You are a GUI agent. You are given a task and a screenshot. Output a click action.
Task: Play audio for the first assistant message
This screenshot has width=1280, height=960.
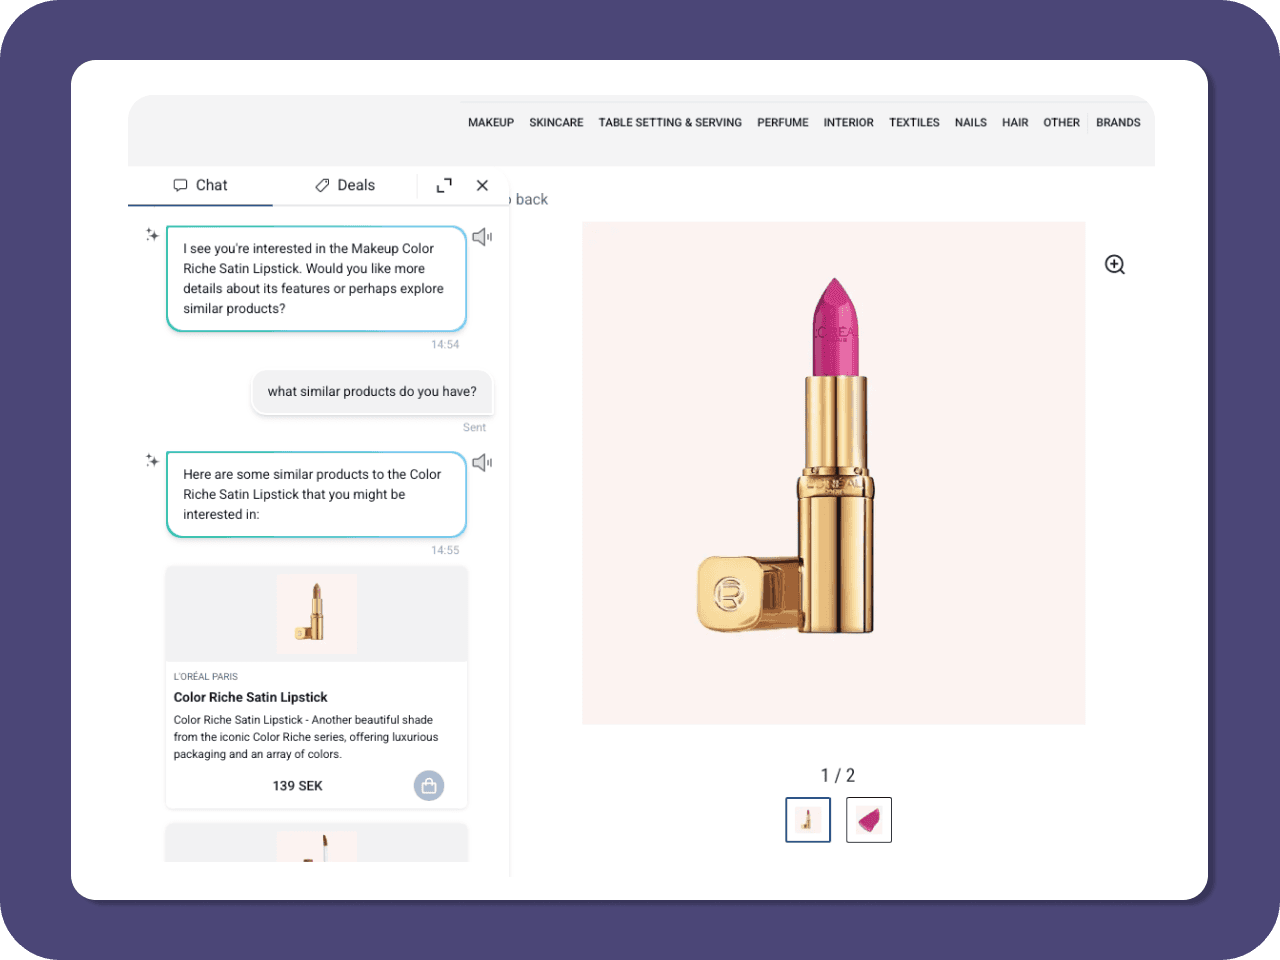coord(482,237)
